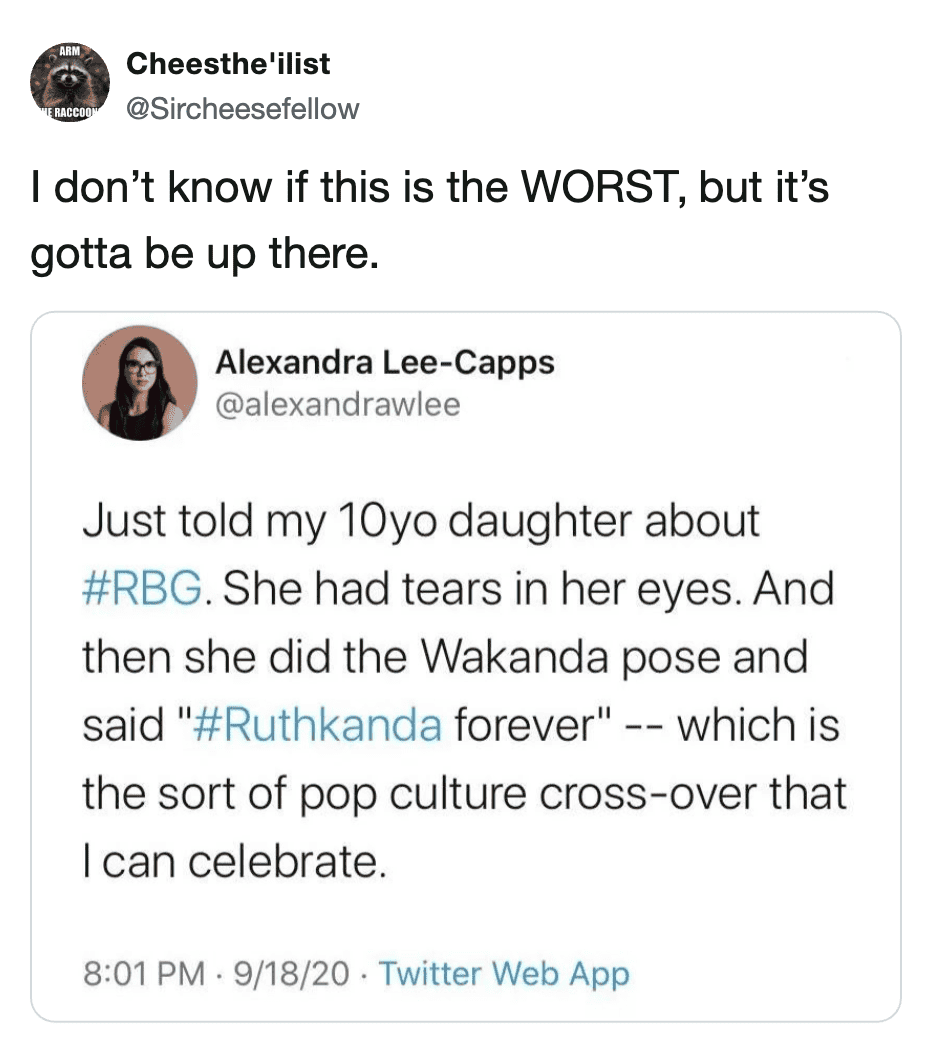
Task: Open the @Sircheesefellow handle
Action: pos(242,108)
